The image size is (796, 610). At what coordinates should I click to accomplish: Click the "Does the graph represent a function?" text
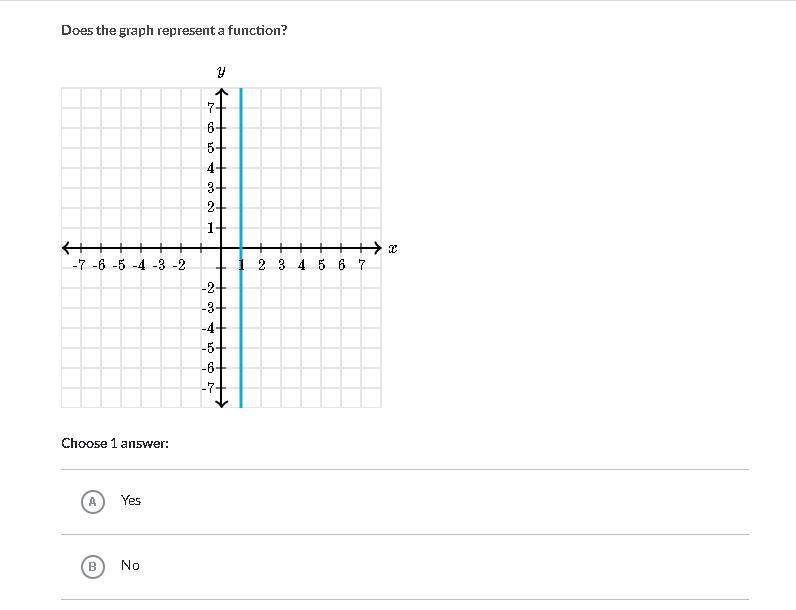174,30
